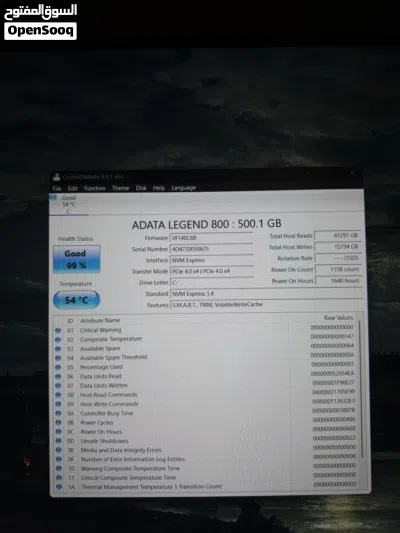Open the Theme menu
This screenshot has height=533, width=400.
coord(121,188)
